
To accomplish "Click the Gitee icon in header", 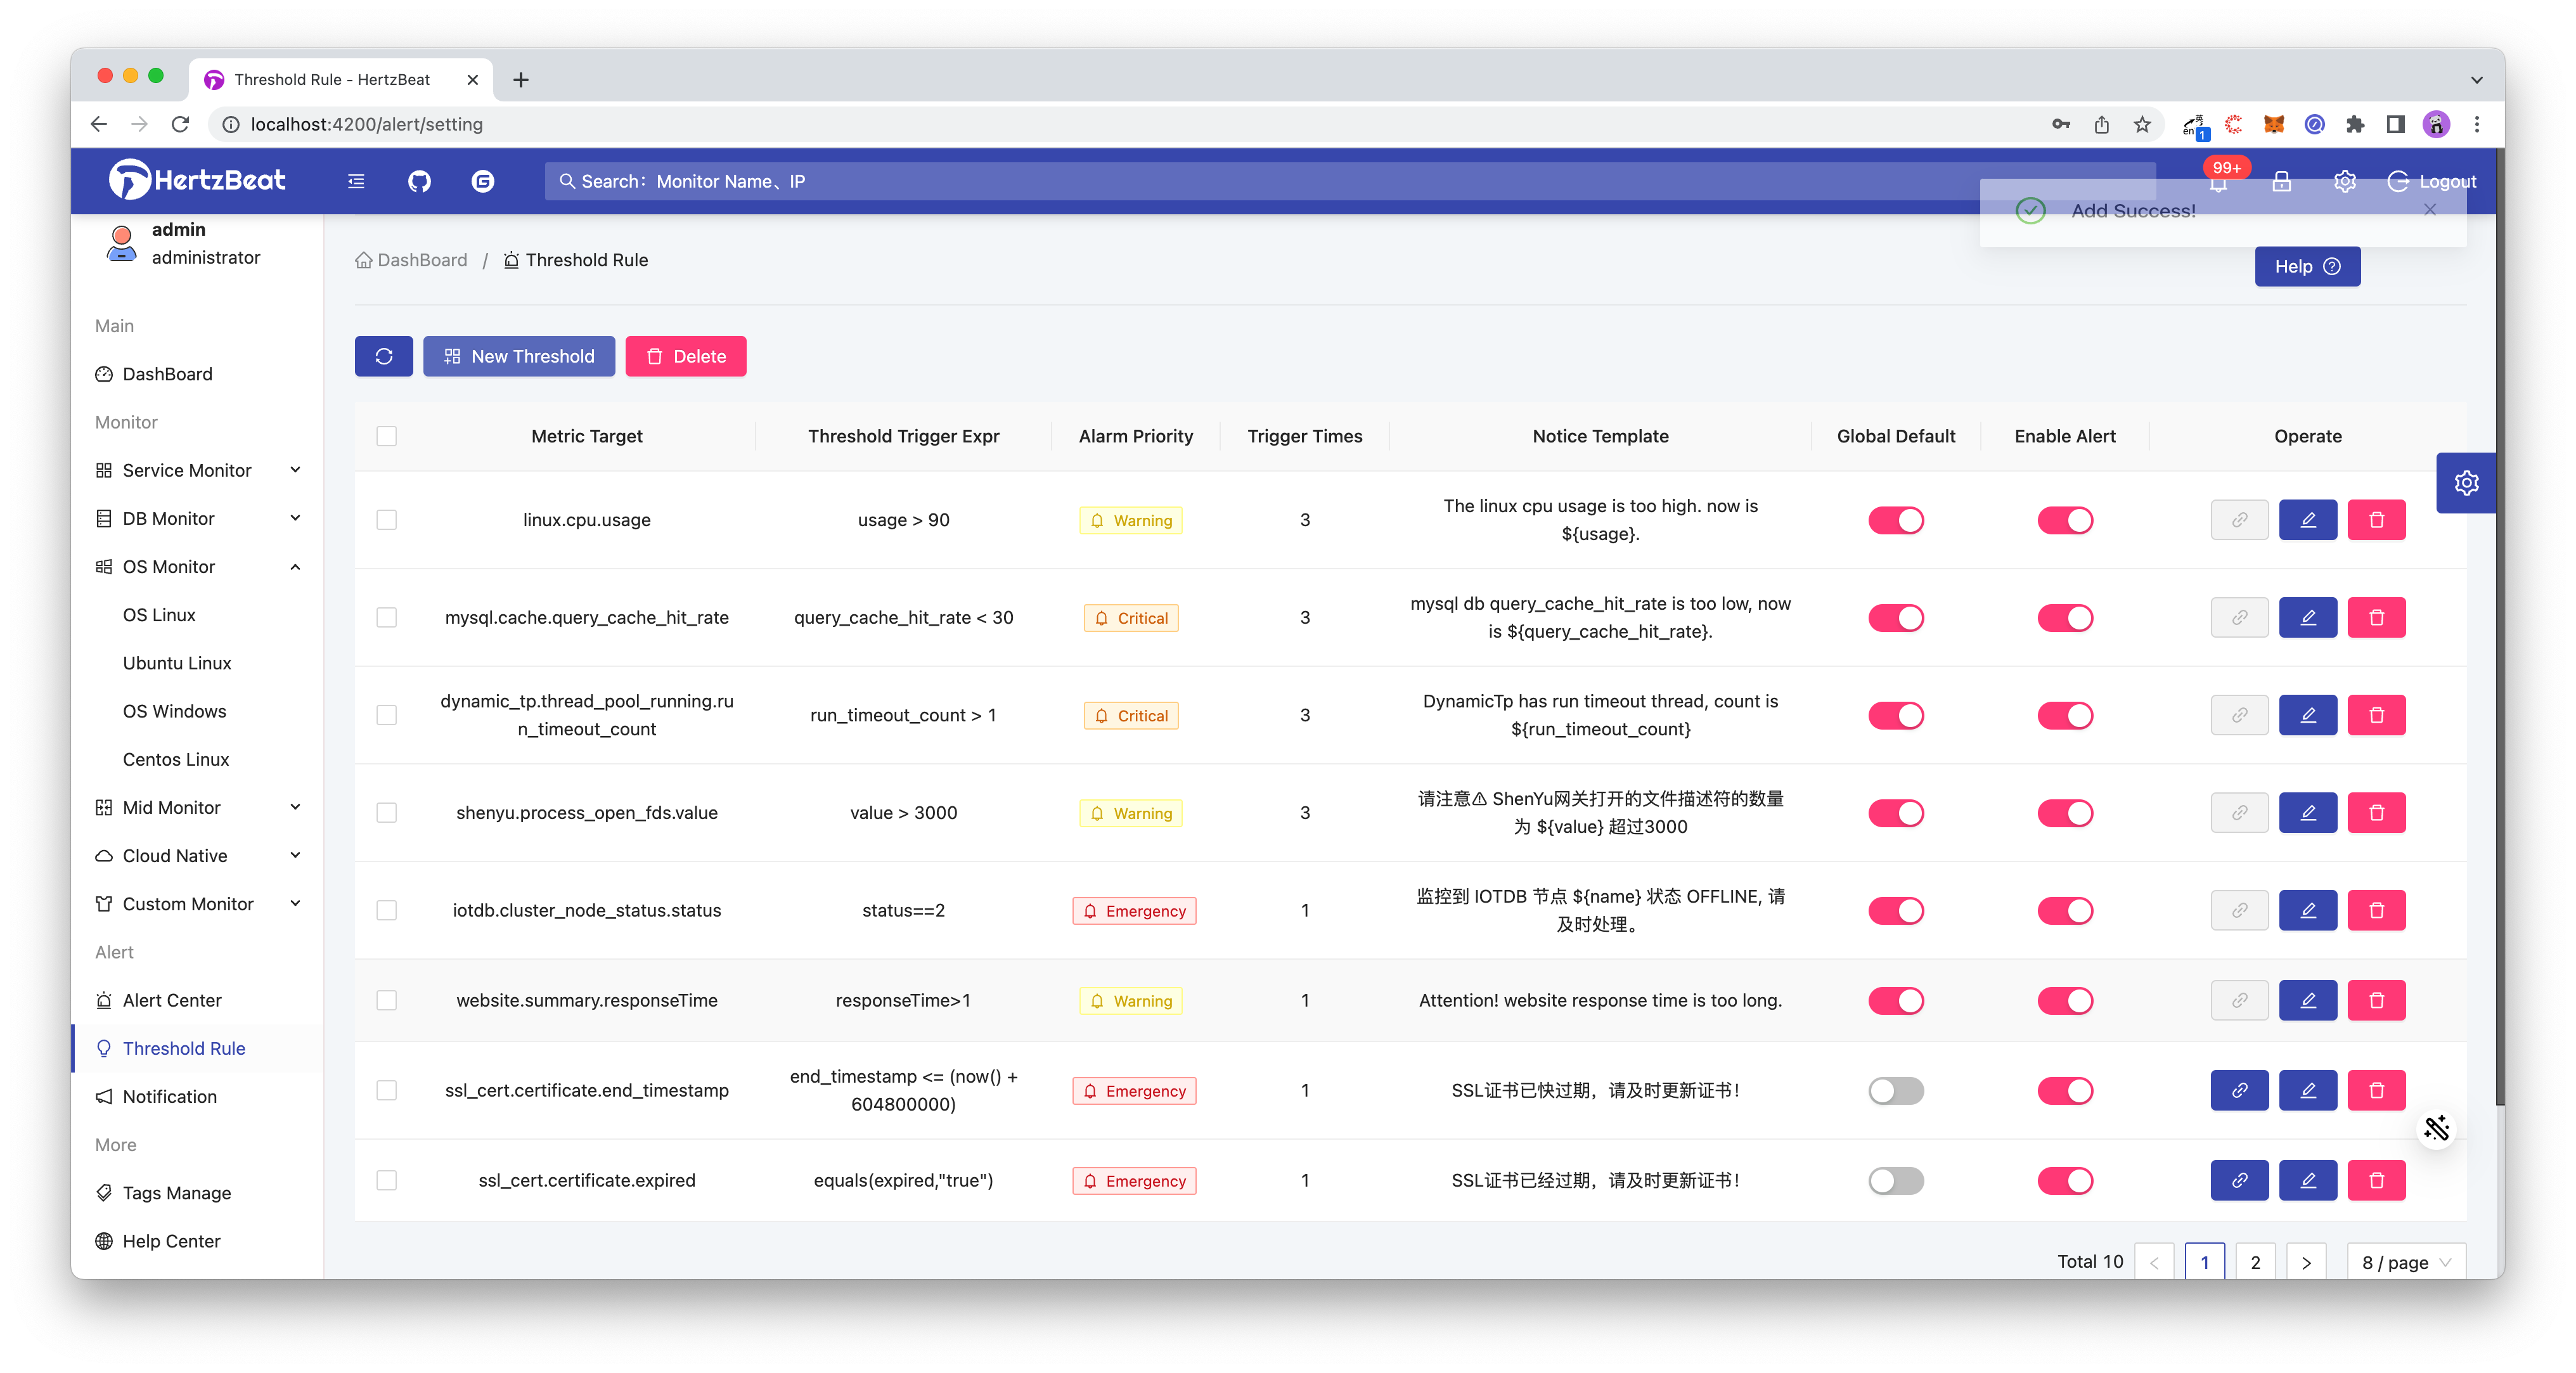I will click(x=483, y=181).
